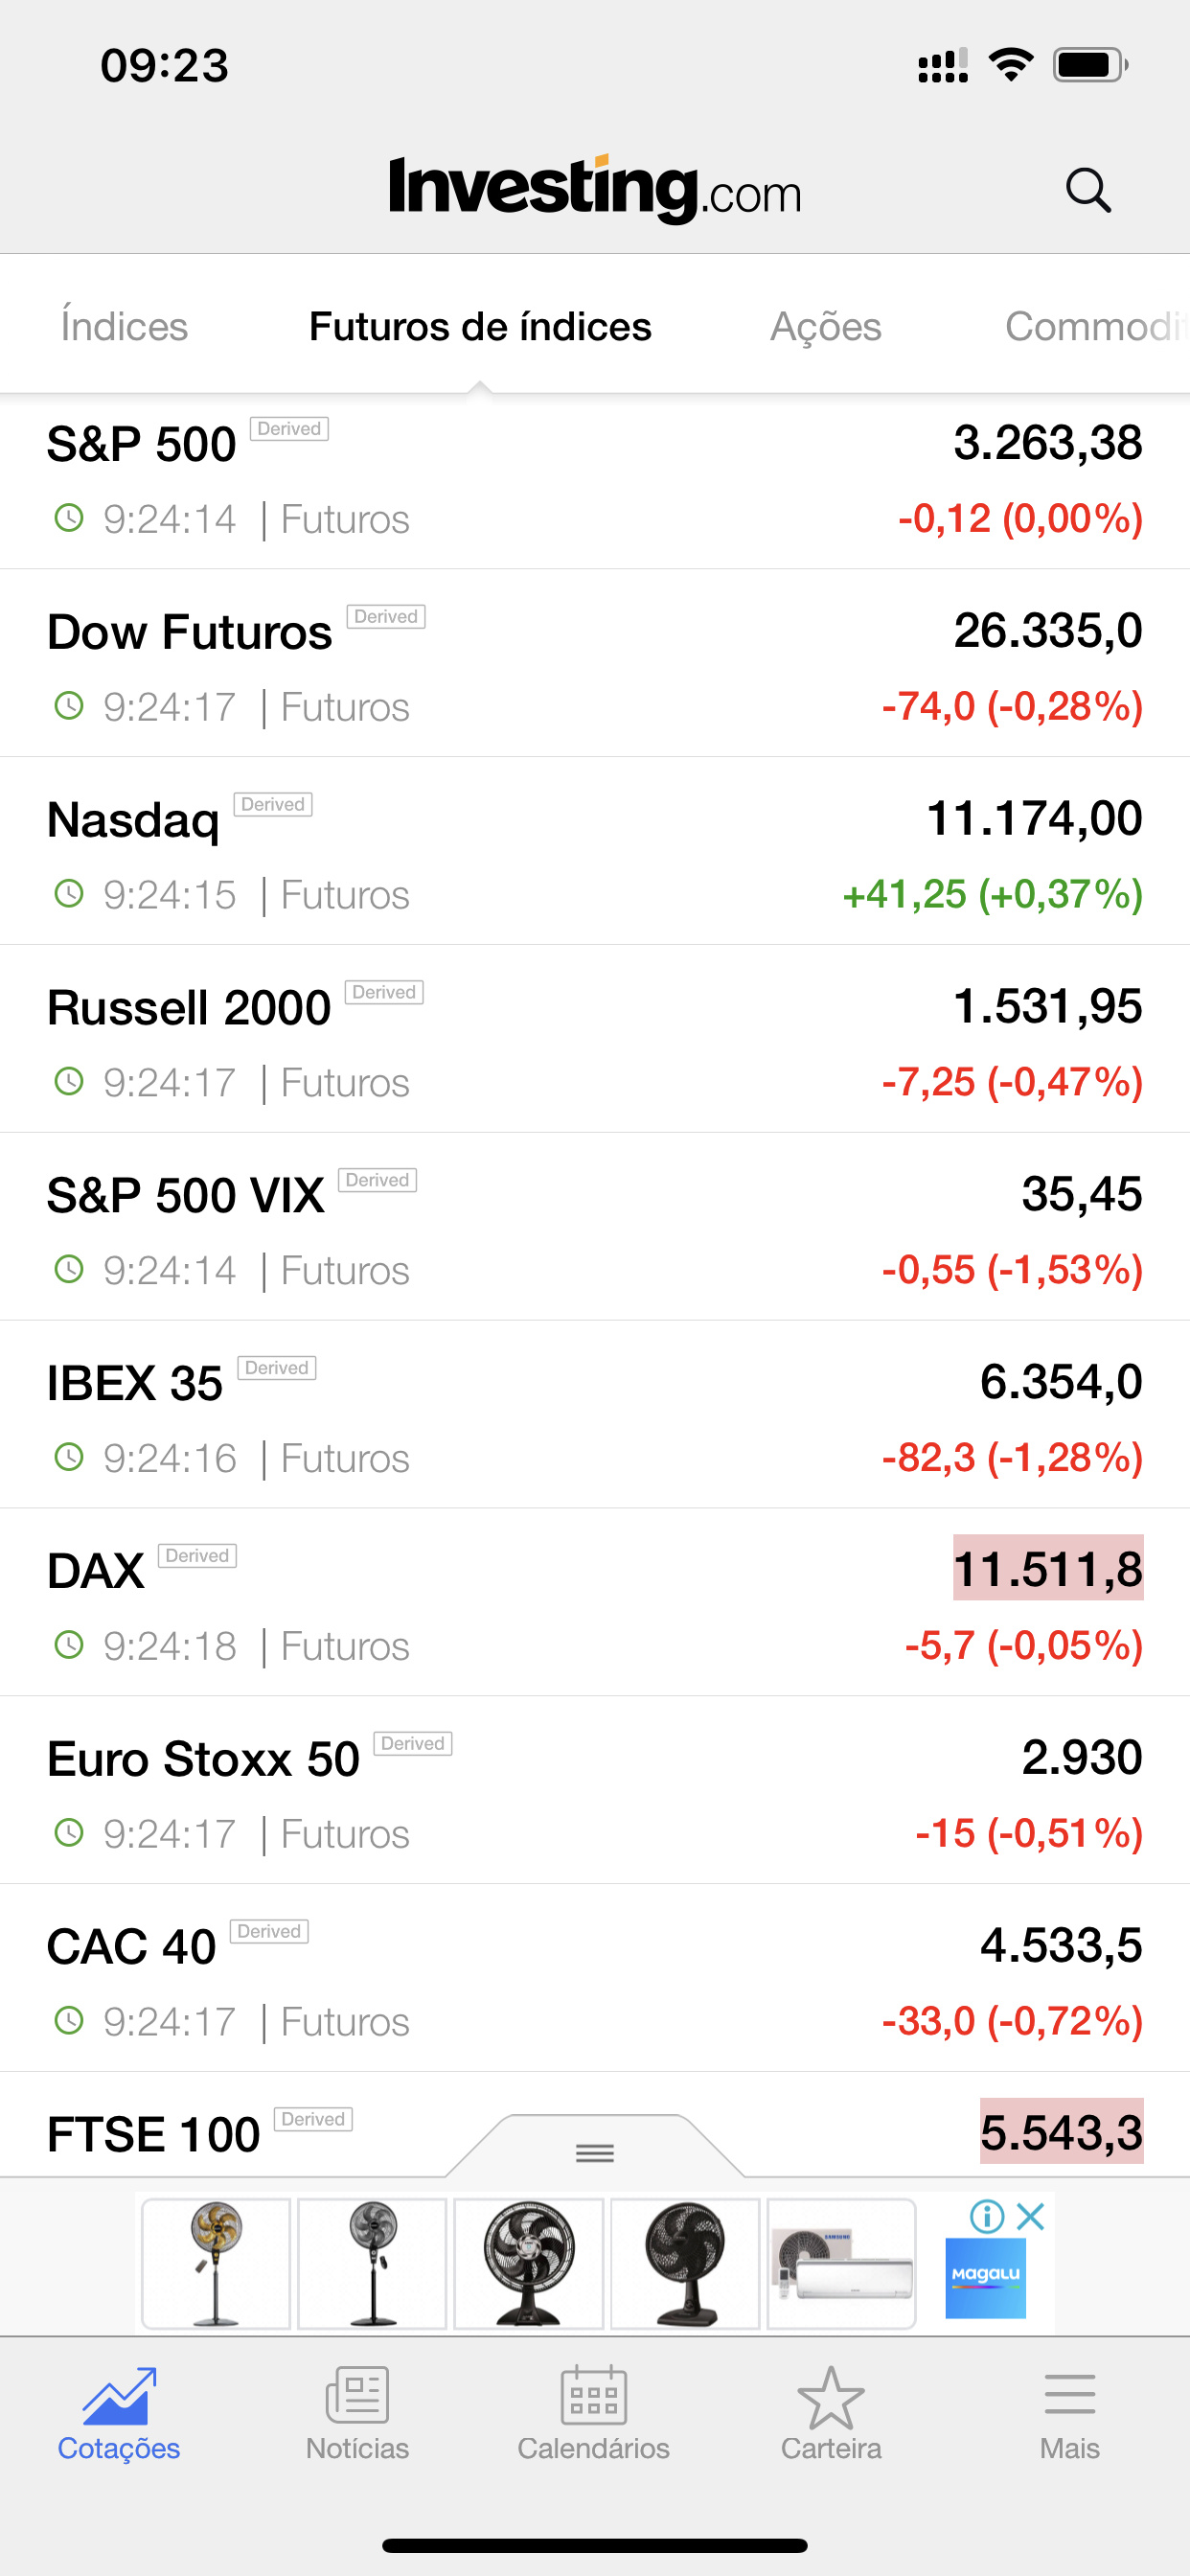This screenshot has height=2576, width=1190.
Task: Open the Mais hamburger menu icon
Action: tap(1069, 2396)
